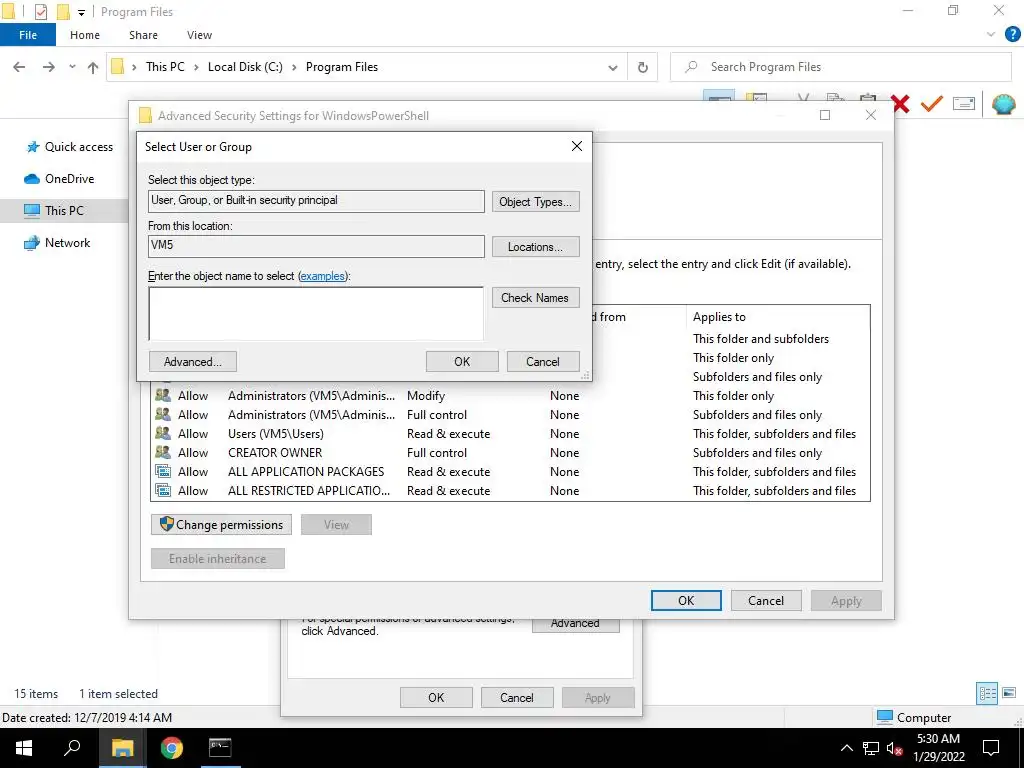Click Apply in Advanced Security Settings
1024x768 pixels.
click(x=846, y=601)
